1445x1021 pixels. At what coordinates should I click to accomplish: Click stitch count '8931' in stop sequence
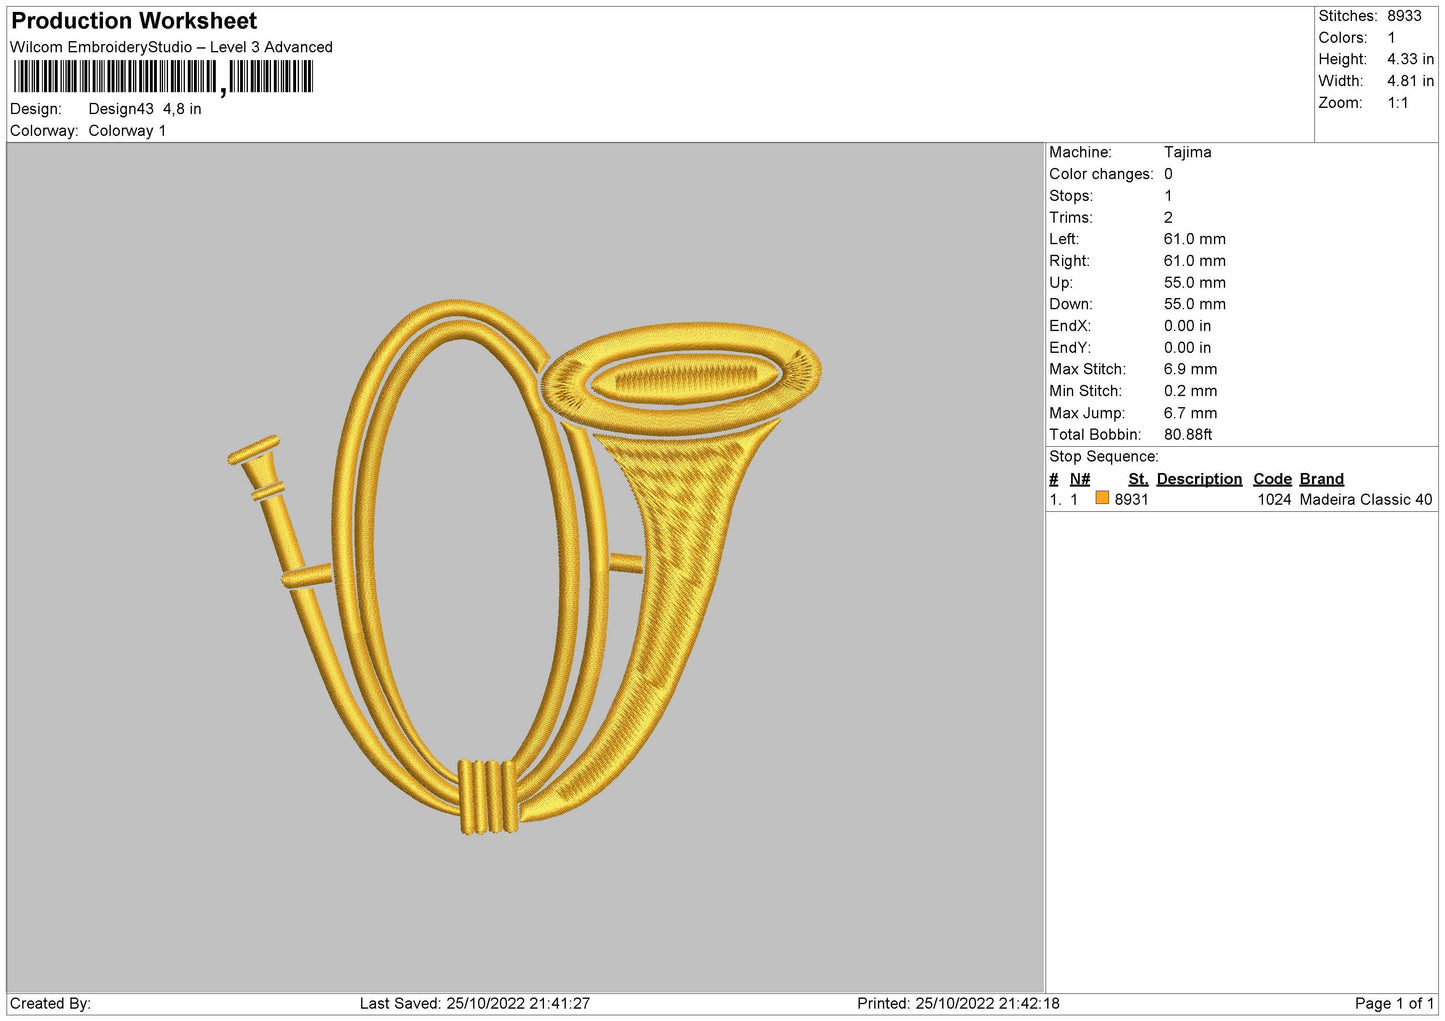(1131, 499)
